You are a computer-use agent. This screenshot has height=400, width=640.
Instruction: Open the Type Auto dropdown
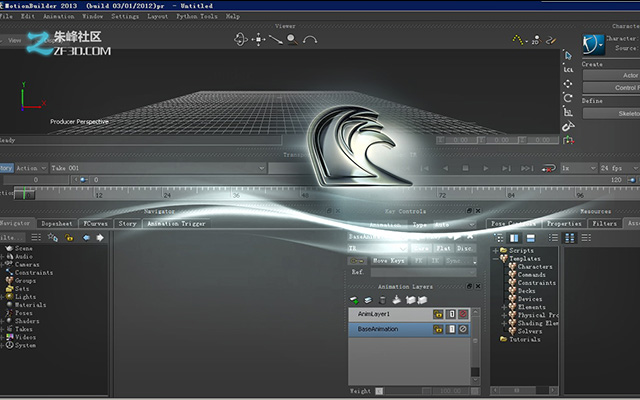pyautogui.click(x=454, y=224)
